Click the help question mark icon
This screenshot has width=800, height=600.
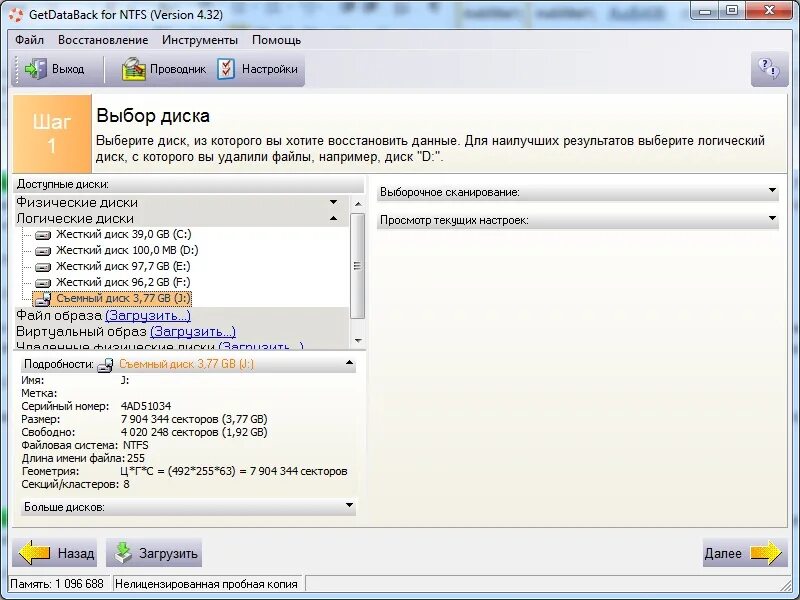[x=769, y=69]
